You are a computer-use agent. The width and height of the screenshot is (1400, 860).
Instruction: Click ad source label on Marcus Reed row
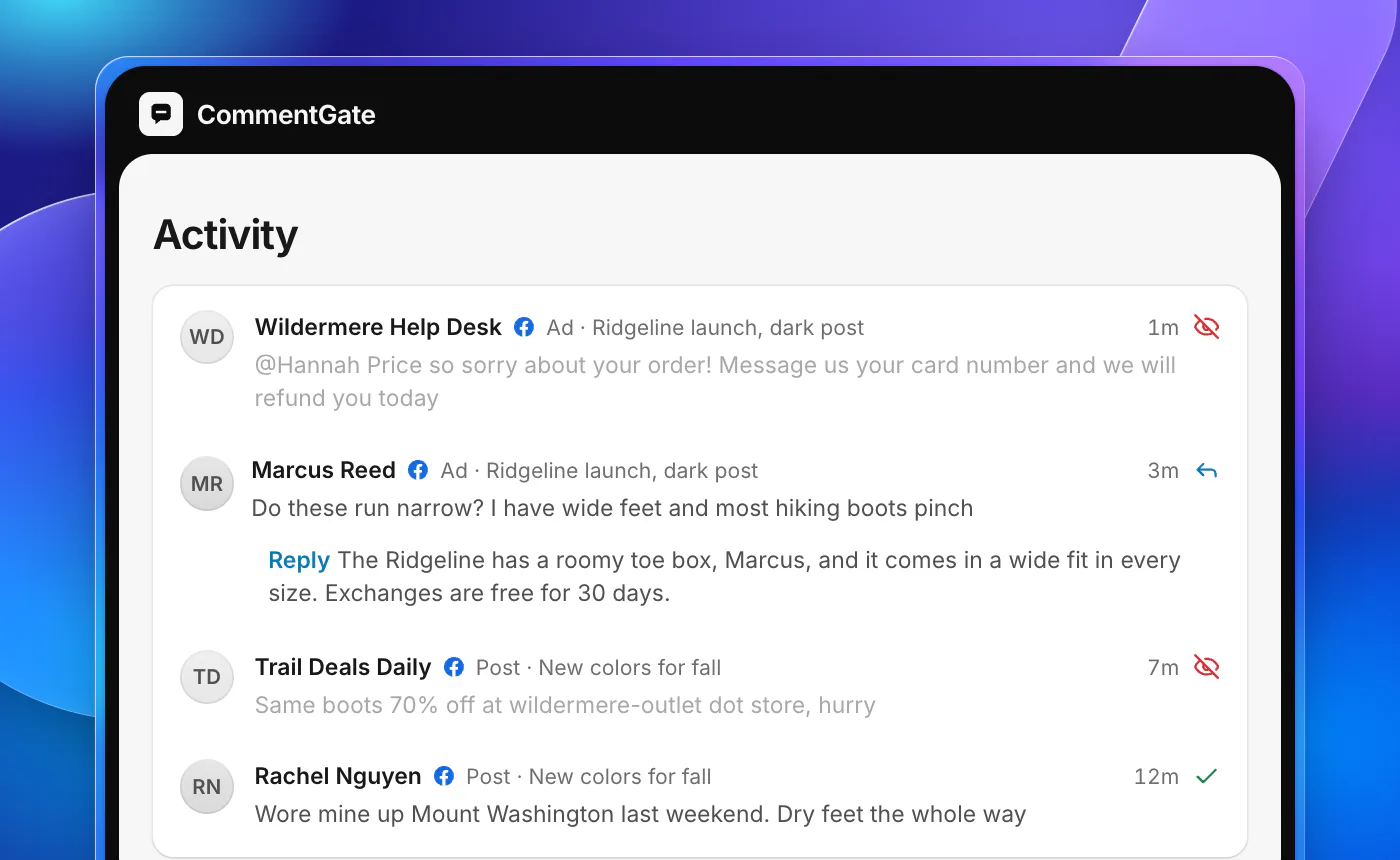[599, 471]
